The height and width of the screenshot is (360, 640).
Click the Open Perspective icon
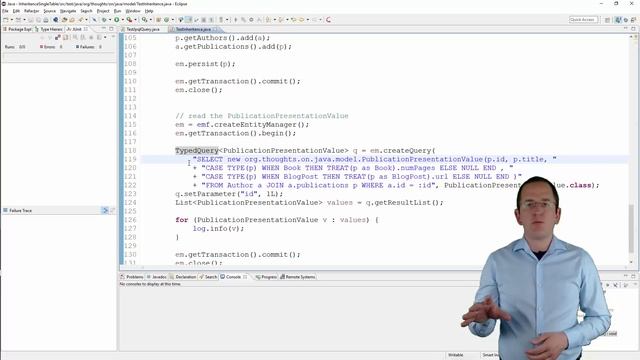click(607, 20)
